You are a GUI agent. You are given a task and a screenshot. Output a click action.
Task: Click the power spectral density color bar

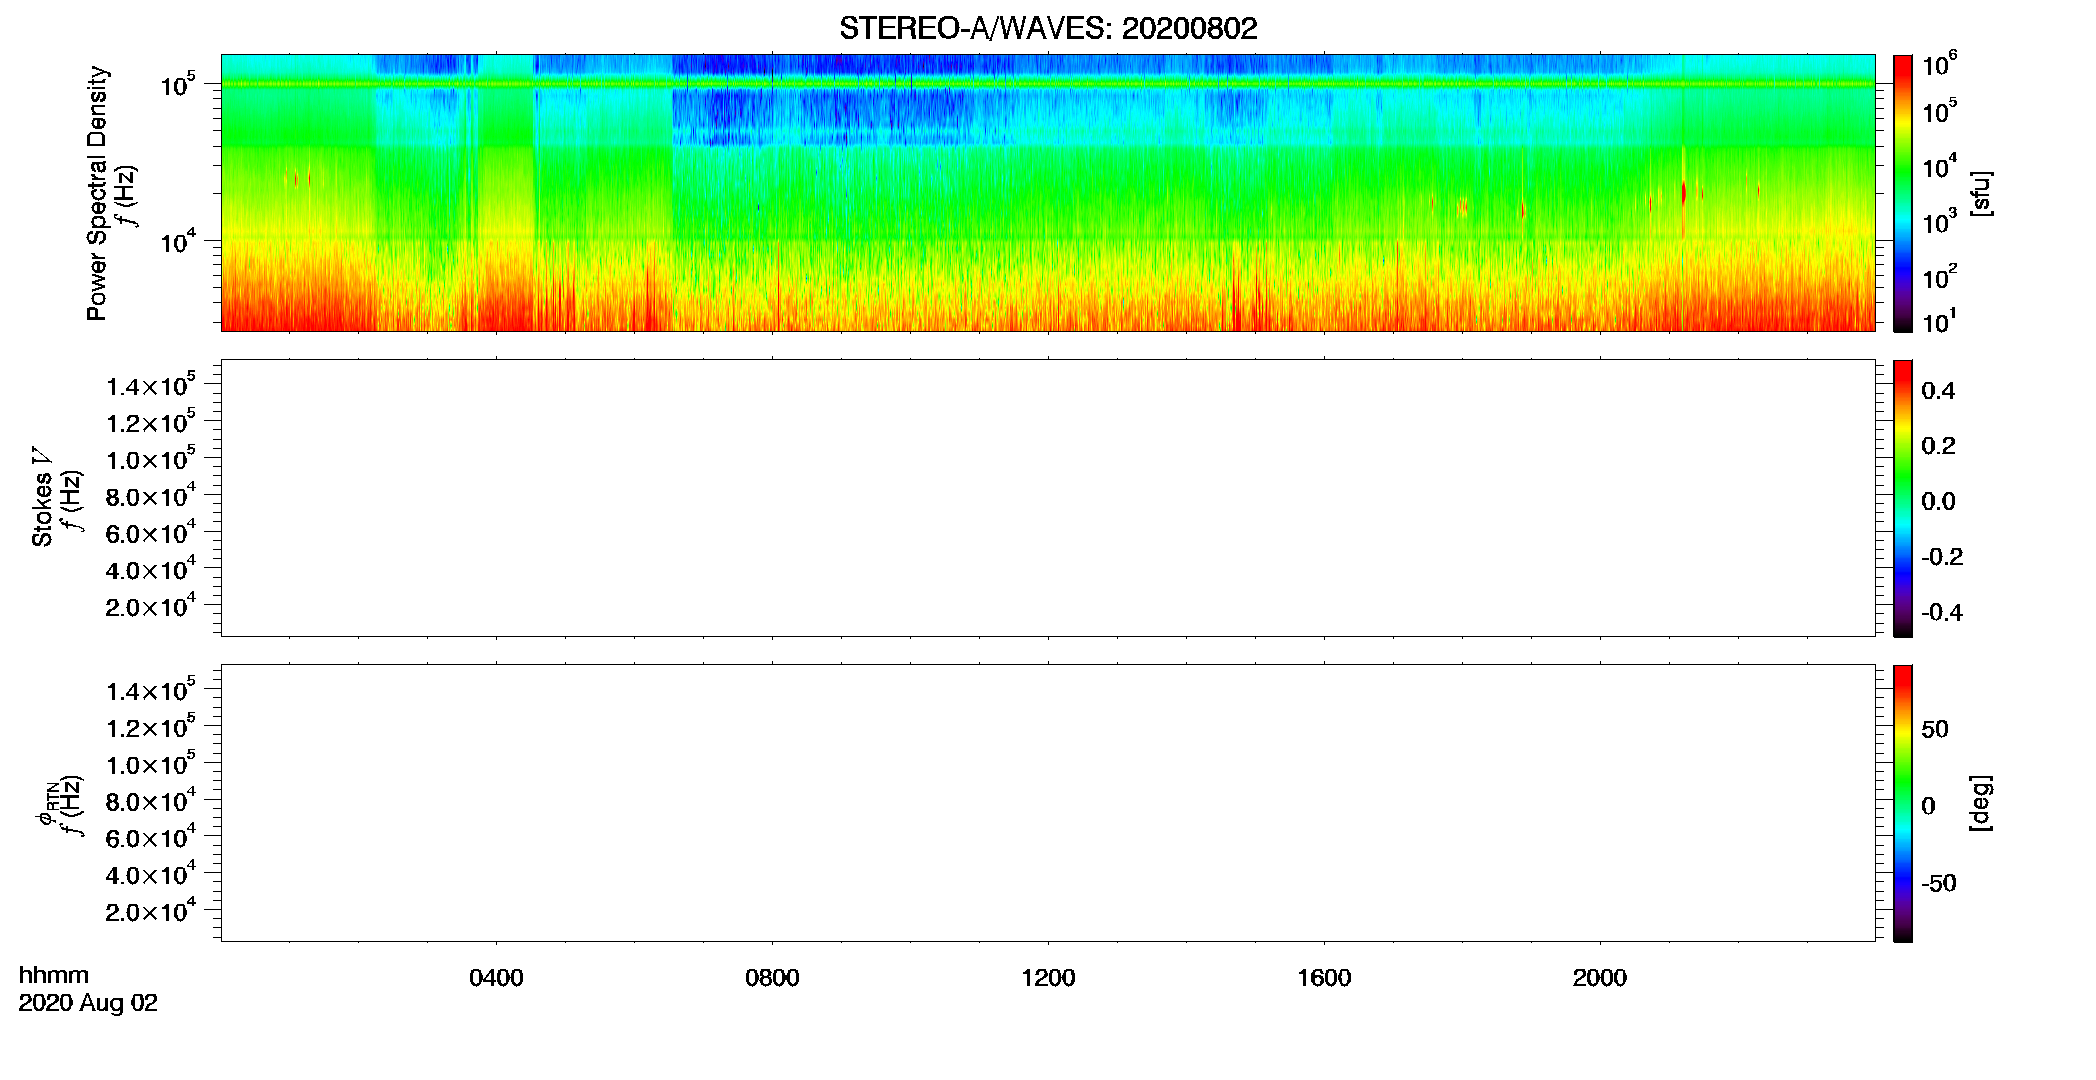click(x=1903, y=193)
